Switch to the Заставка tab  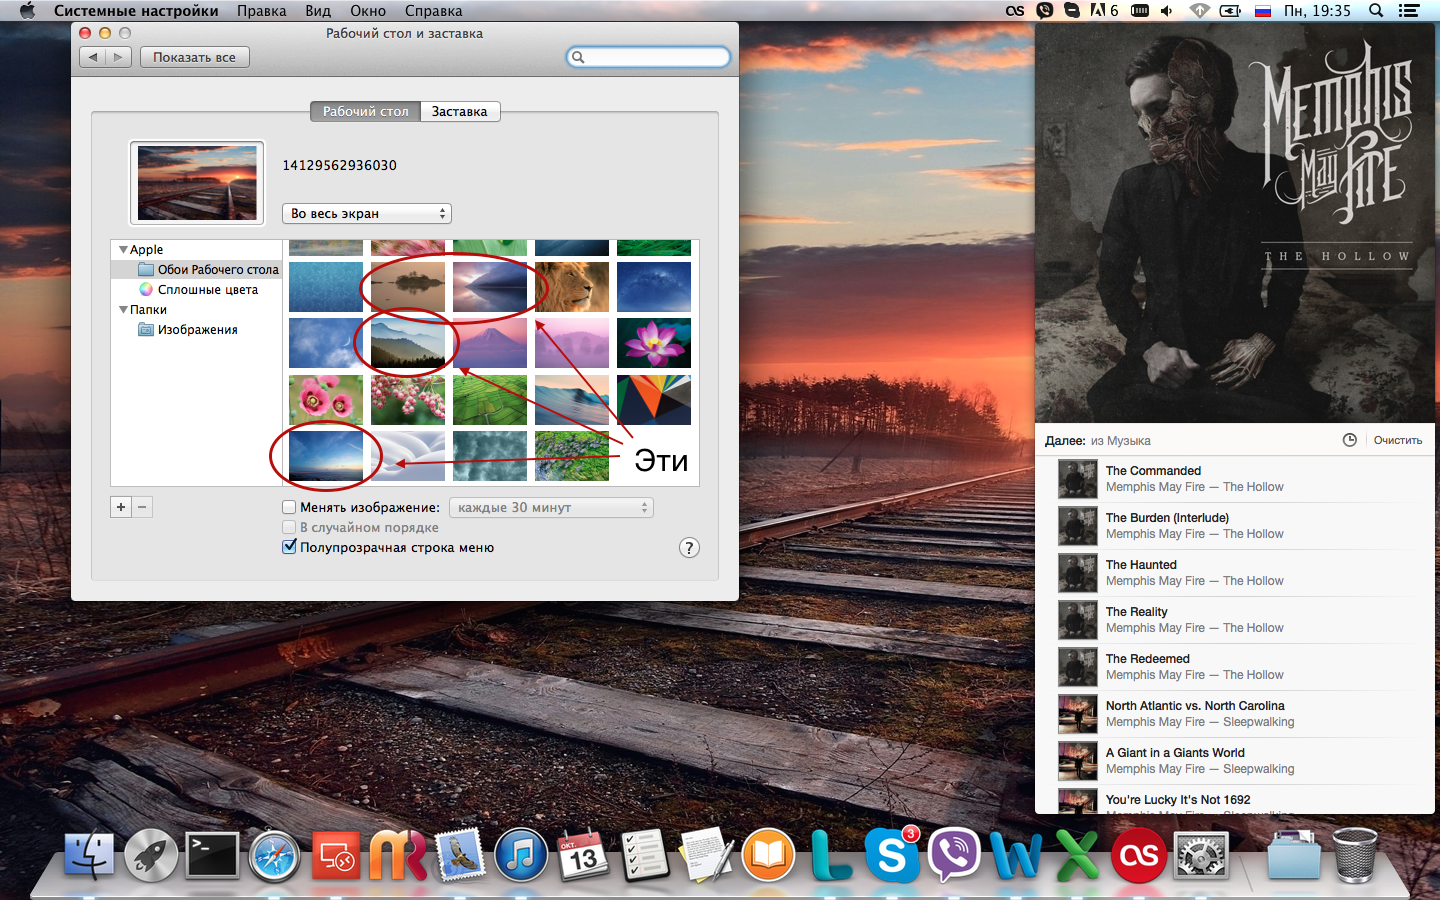pos(460,111)
